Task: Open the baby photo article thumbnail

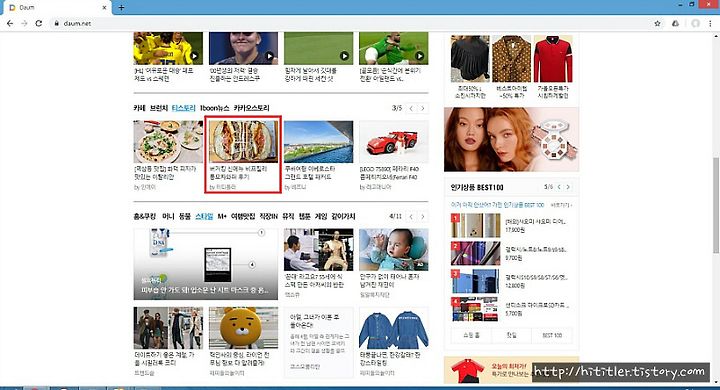Action: [394, 249]
